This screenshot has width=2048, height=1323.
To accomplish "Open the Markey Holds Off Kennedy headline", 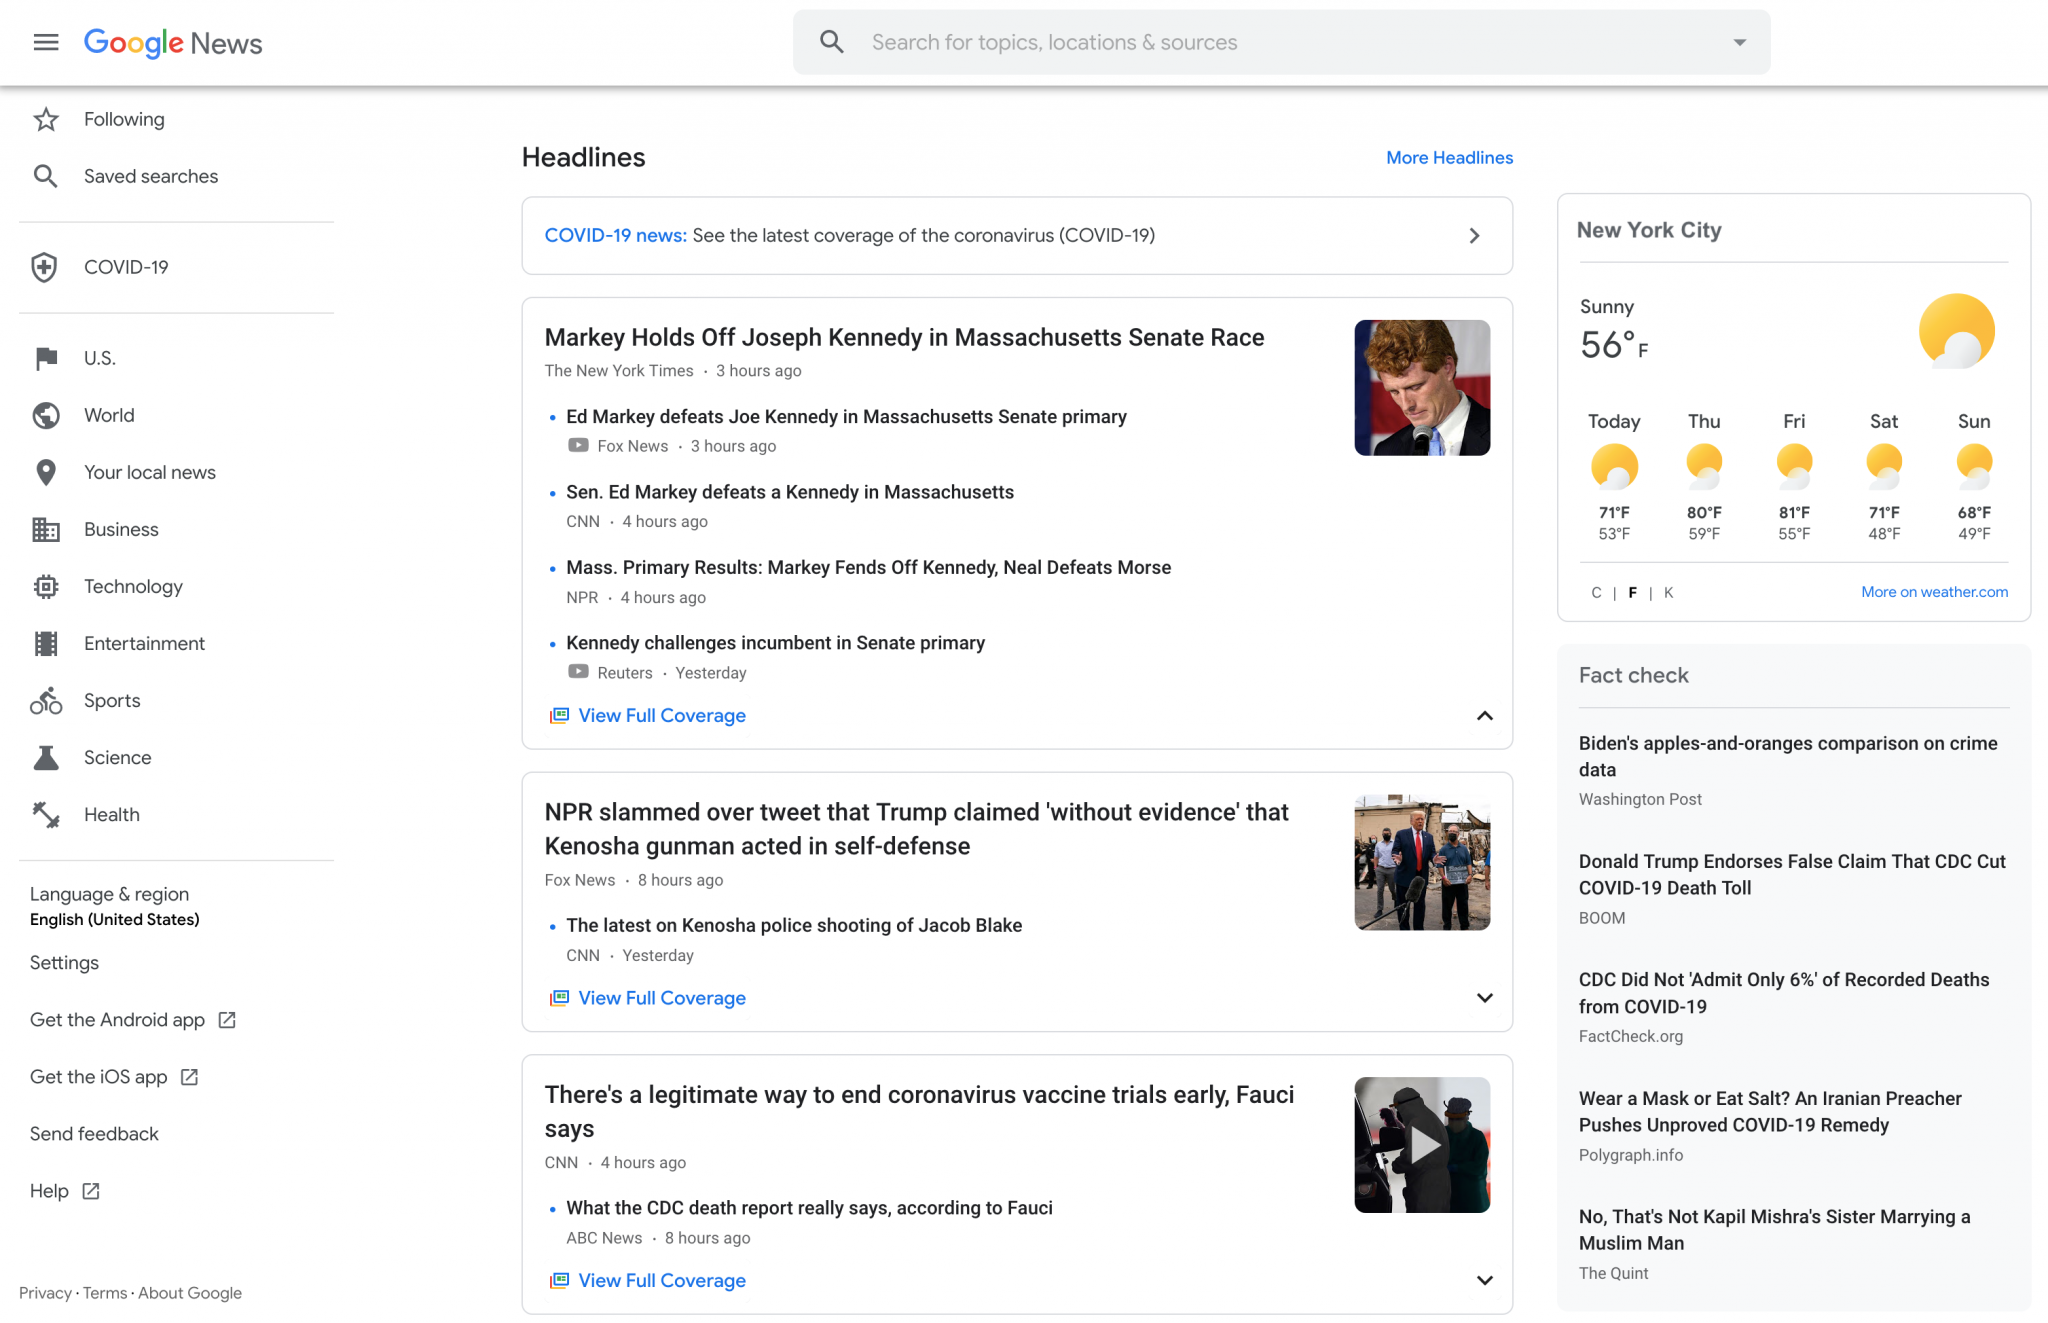I will pyautogui.click(x=904, y=337).
